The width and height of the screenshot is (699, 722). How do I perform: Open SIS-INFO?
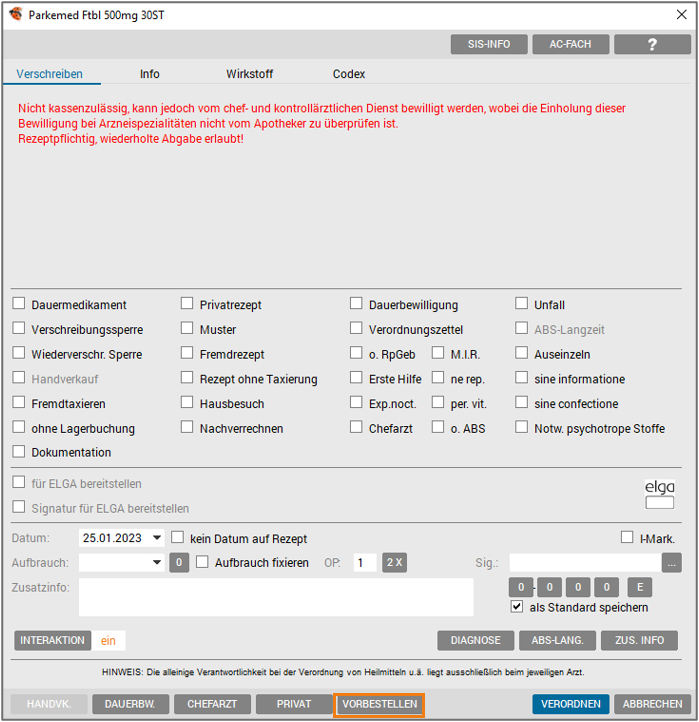tap(489, 44)
